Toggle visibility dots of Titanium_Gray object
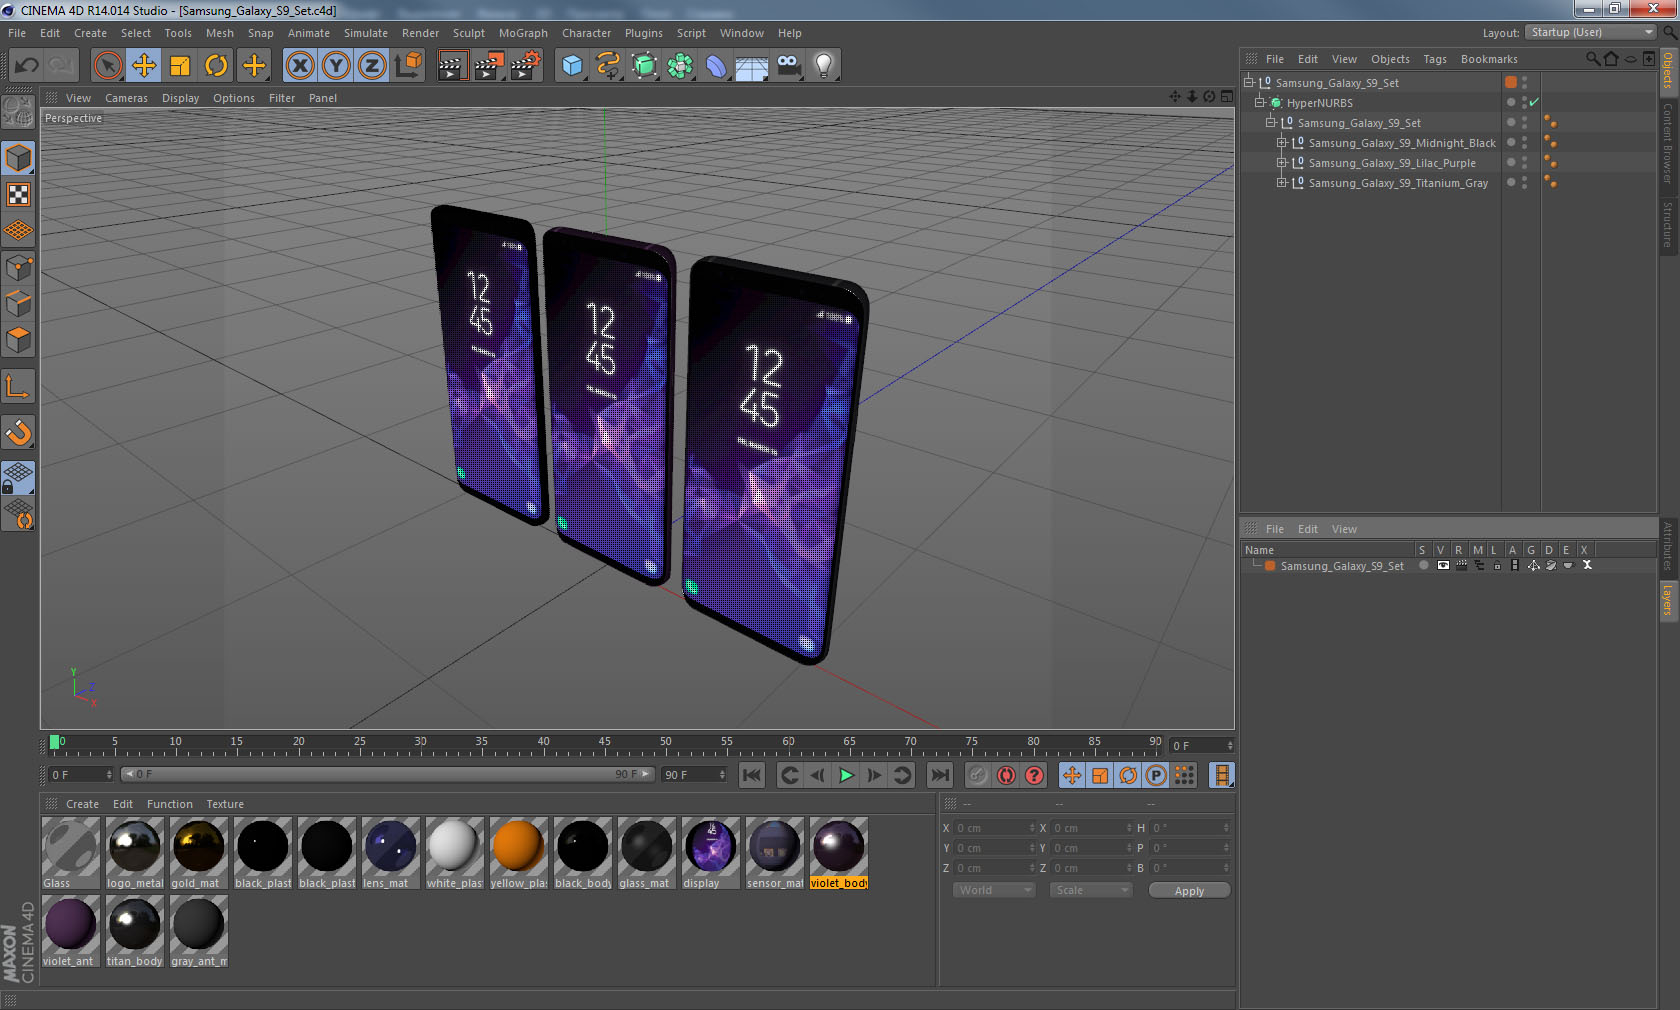Screen dimensions: 1680x1010 (1524, 182)
